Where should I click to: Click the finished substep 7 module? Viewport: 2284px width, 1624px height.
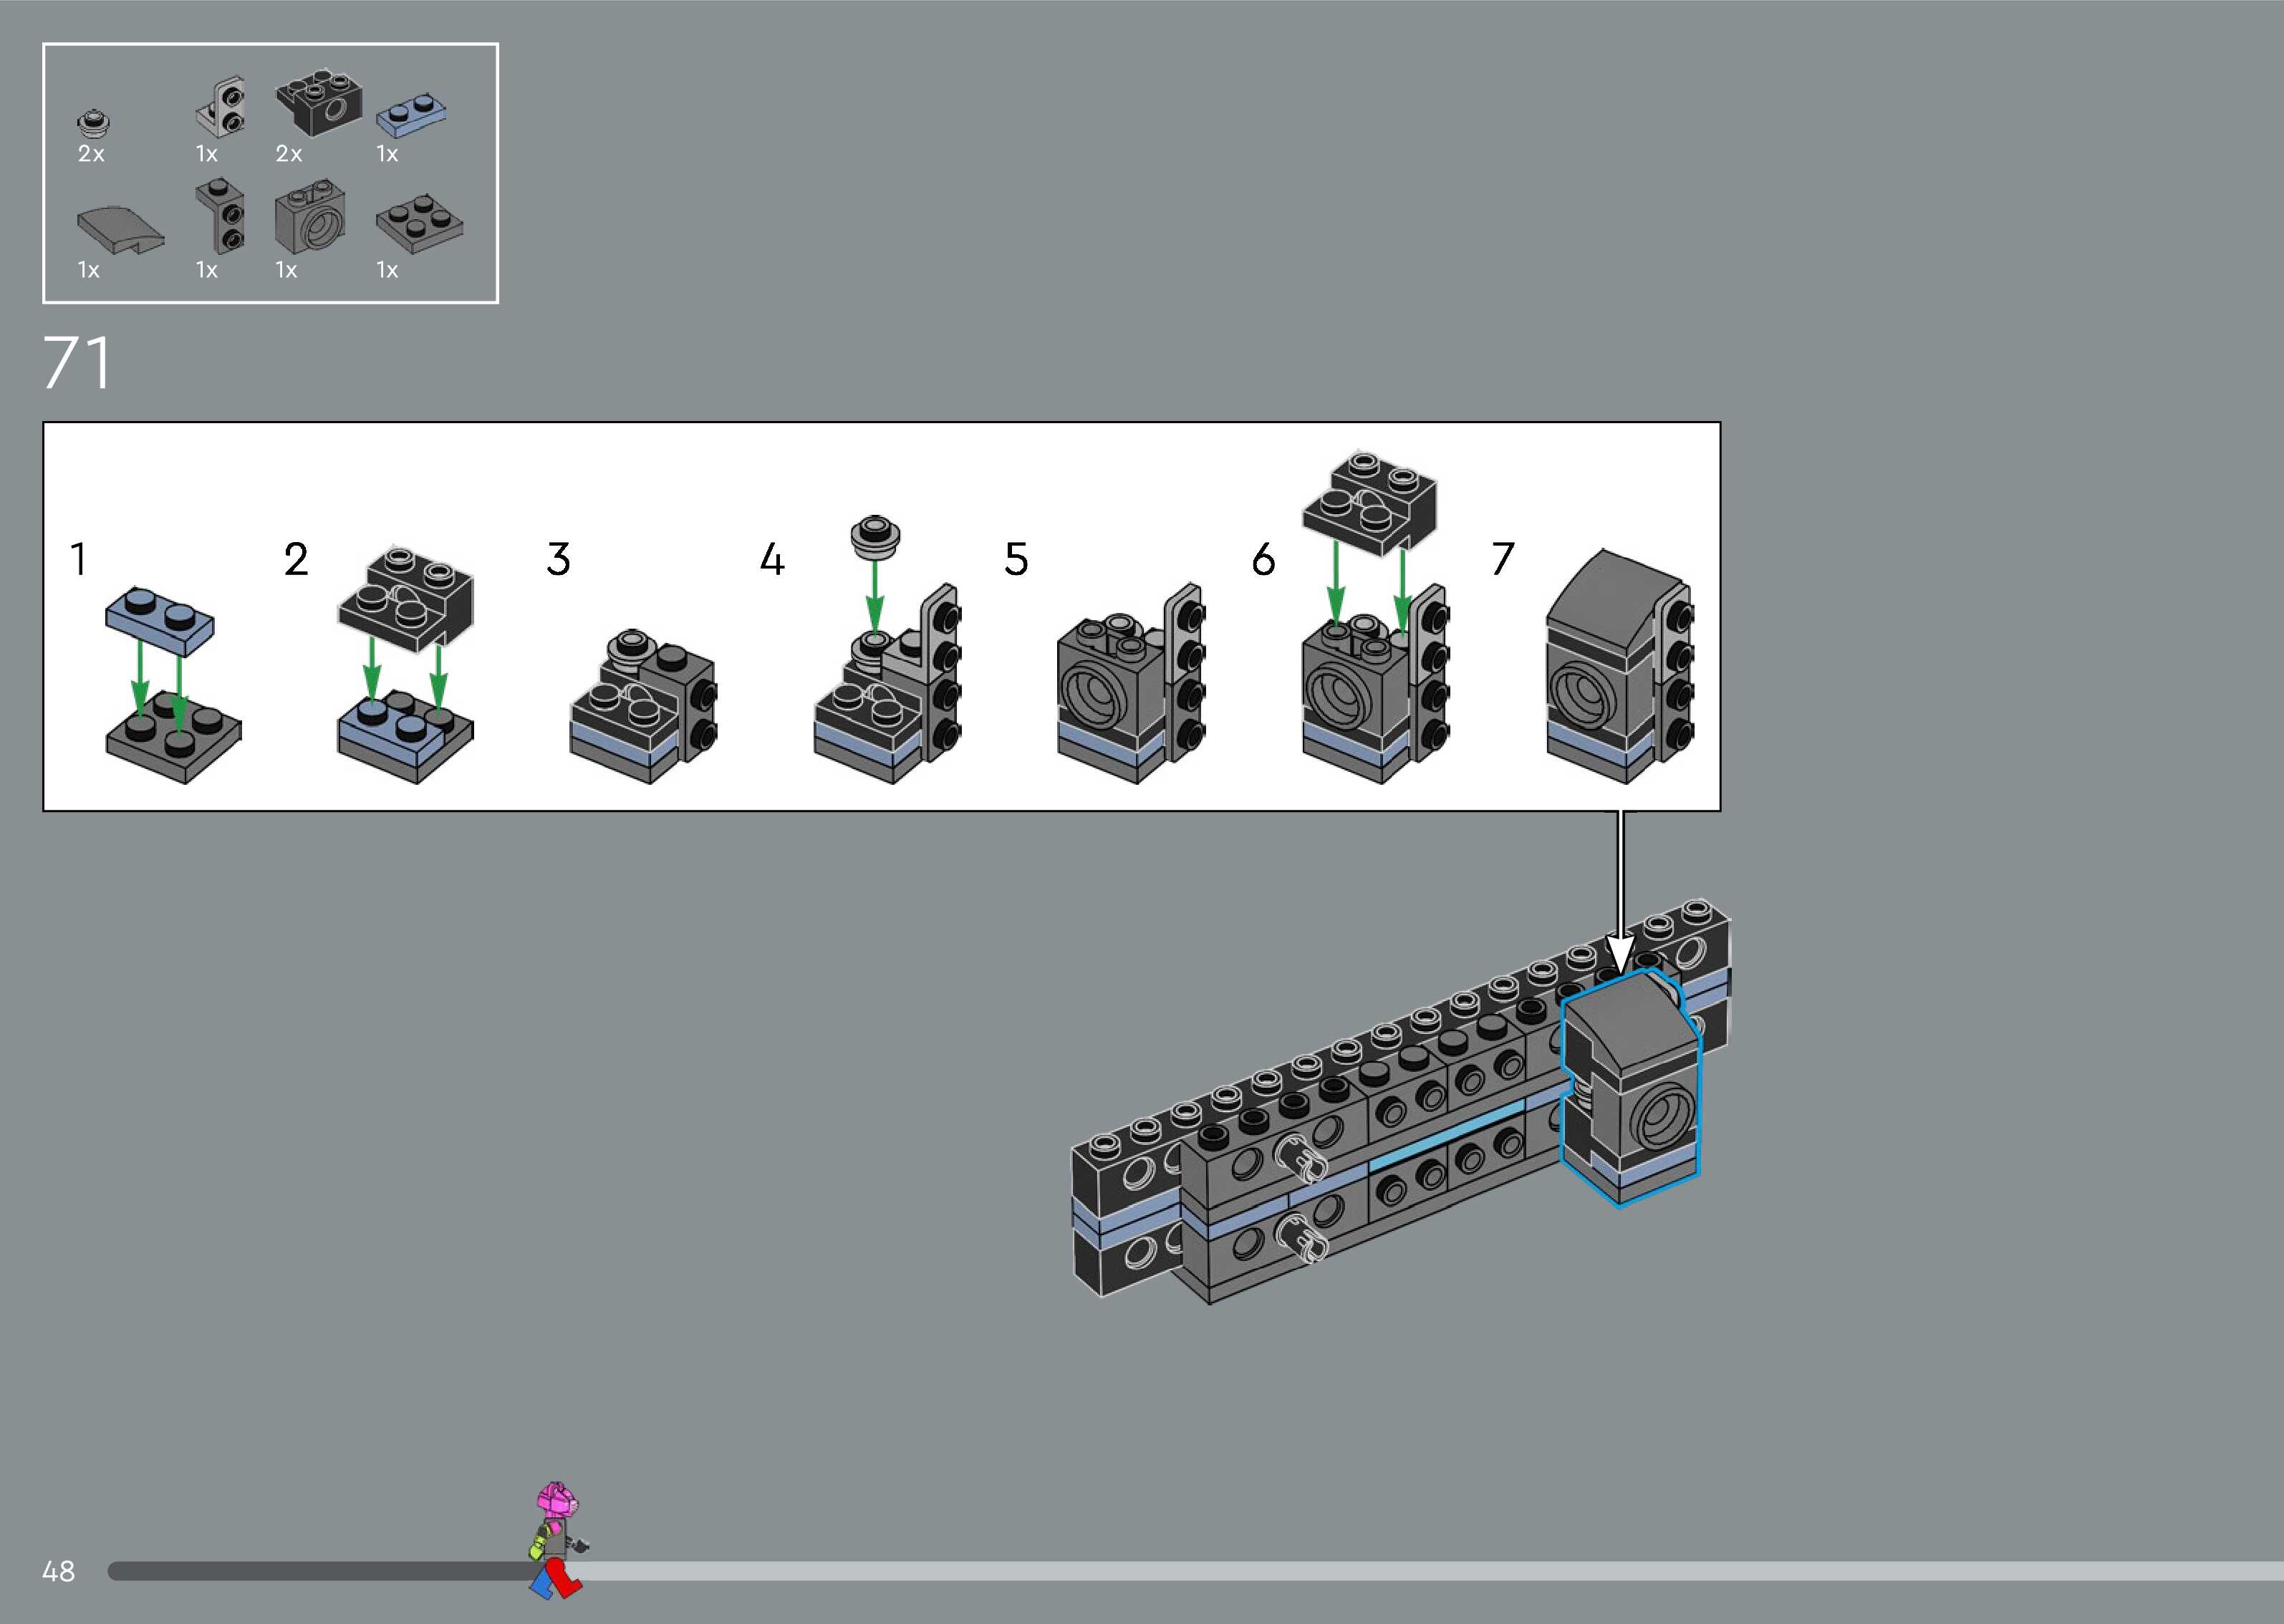1619,668
